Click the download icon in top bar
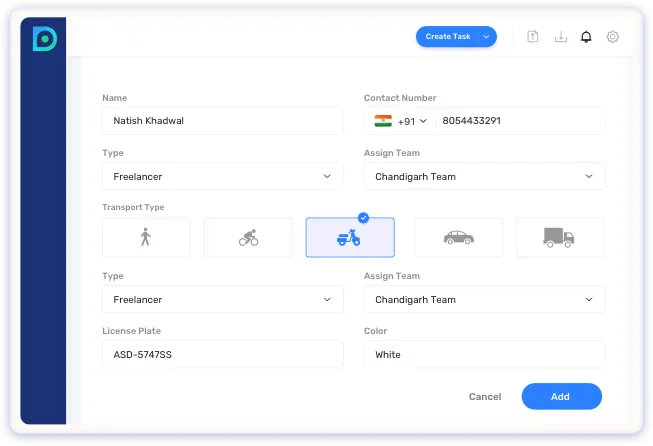This screenshot has width=653, height=446. (560, 37)
